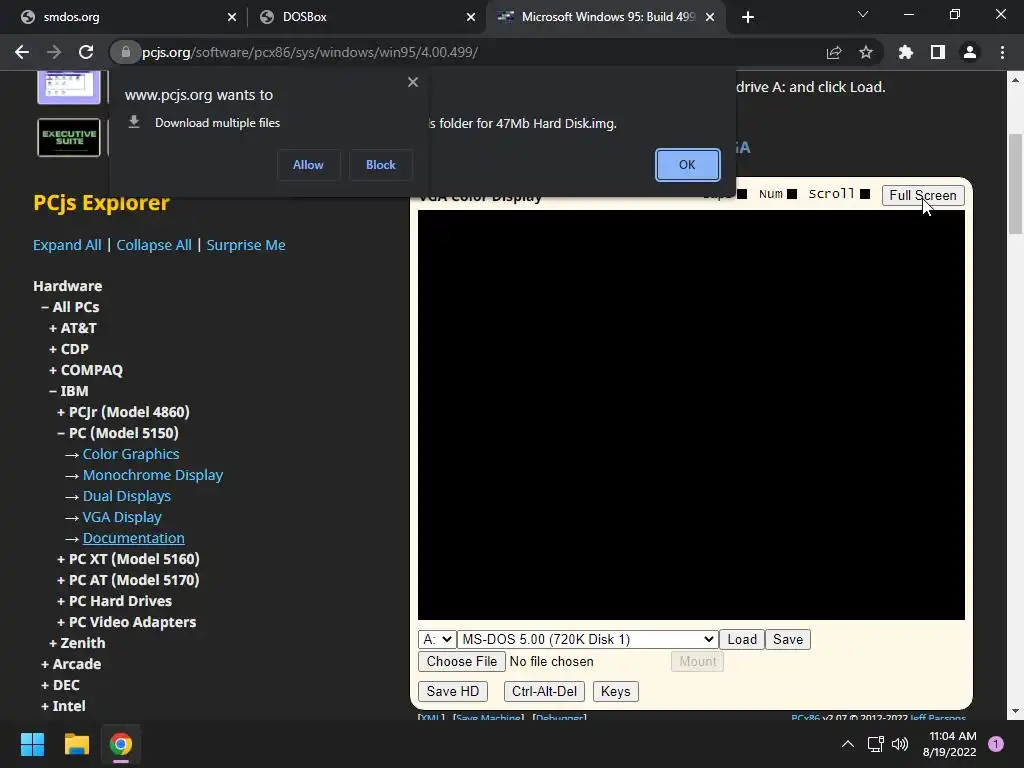The height and width of the screenshot is (768, 1024).
Task: Open the side panel icon
Action: click(938, 52)
